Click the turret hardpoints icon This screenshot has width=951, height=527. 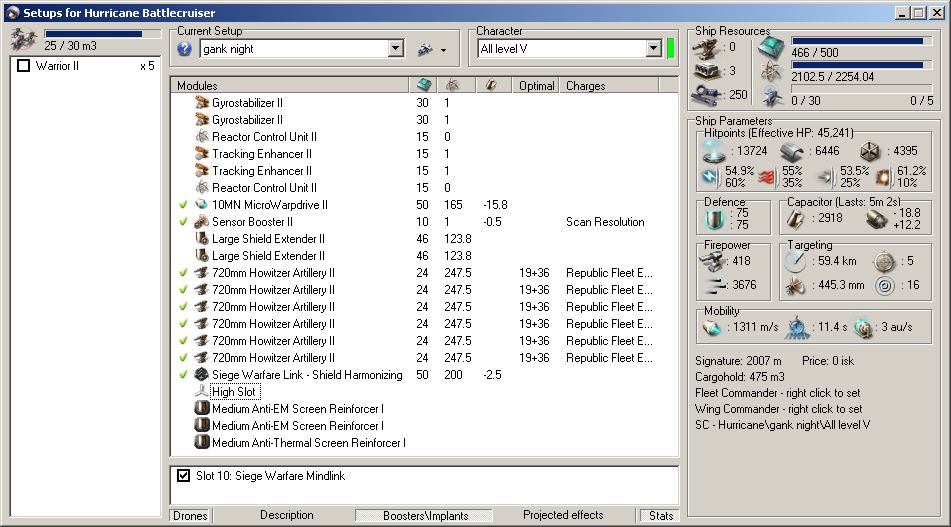point(707,49)
